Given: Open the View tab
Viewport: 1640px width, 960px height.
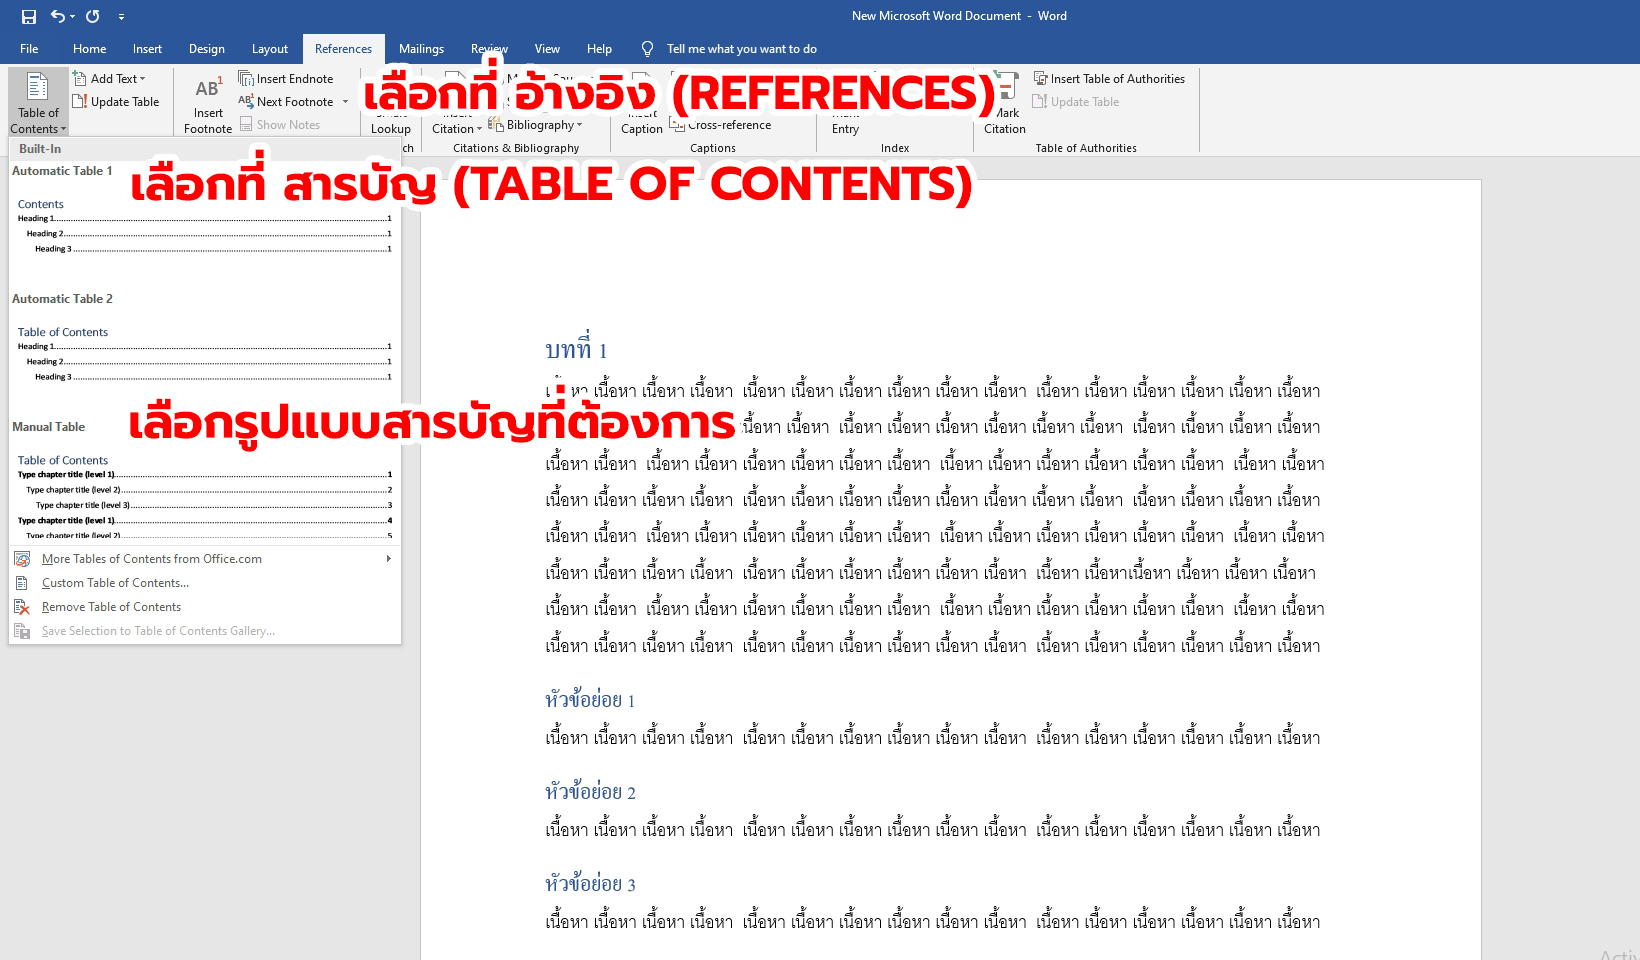Looking at the screenshot, I should [547, 48].
